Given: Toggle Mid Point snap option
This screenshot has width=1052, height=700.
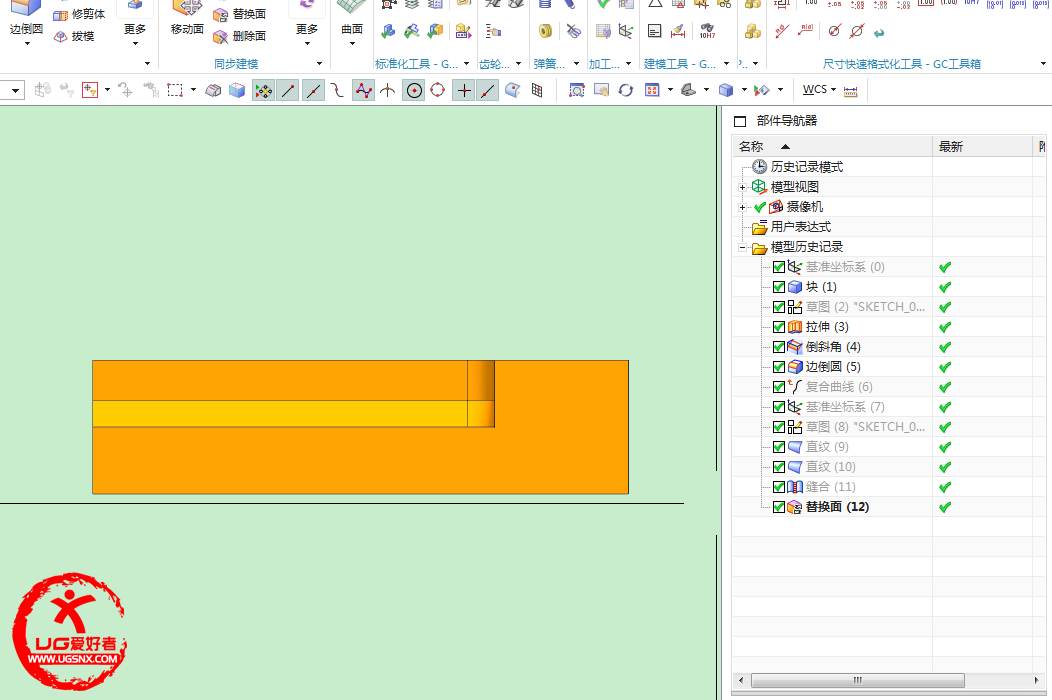Looking at the screenshot, I should coord(313,90).
